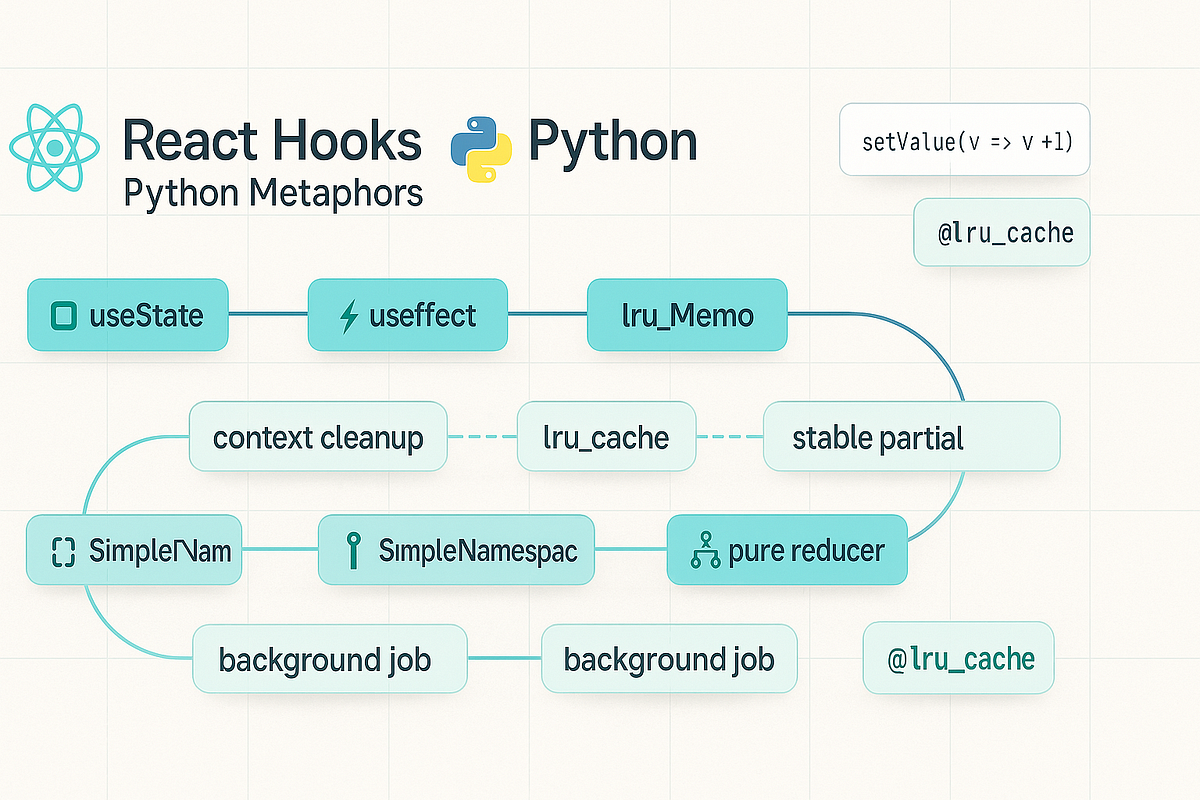Select the pure reducer node
The width and height of the screenshot is (1200, 800).
(x=787, y=551)
